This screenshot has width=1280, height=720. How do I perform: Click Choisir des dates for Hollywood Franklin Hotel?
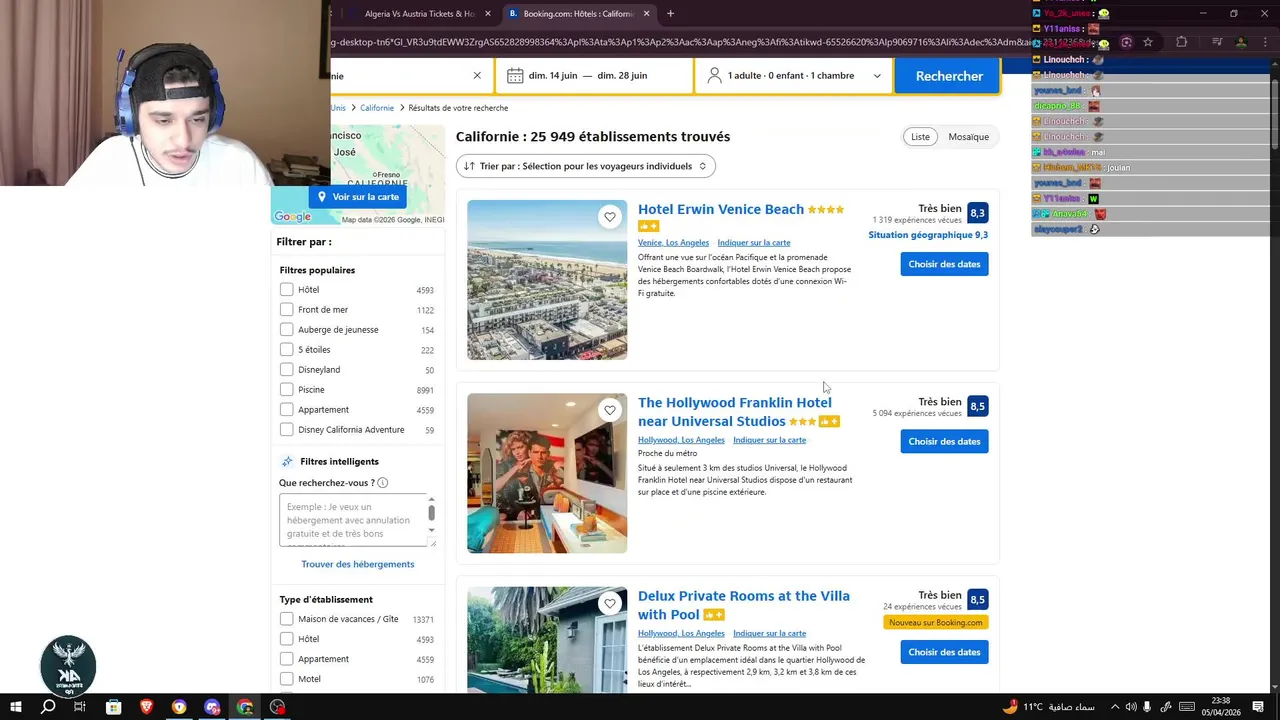click(x=944, y=441)
